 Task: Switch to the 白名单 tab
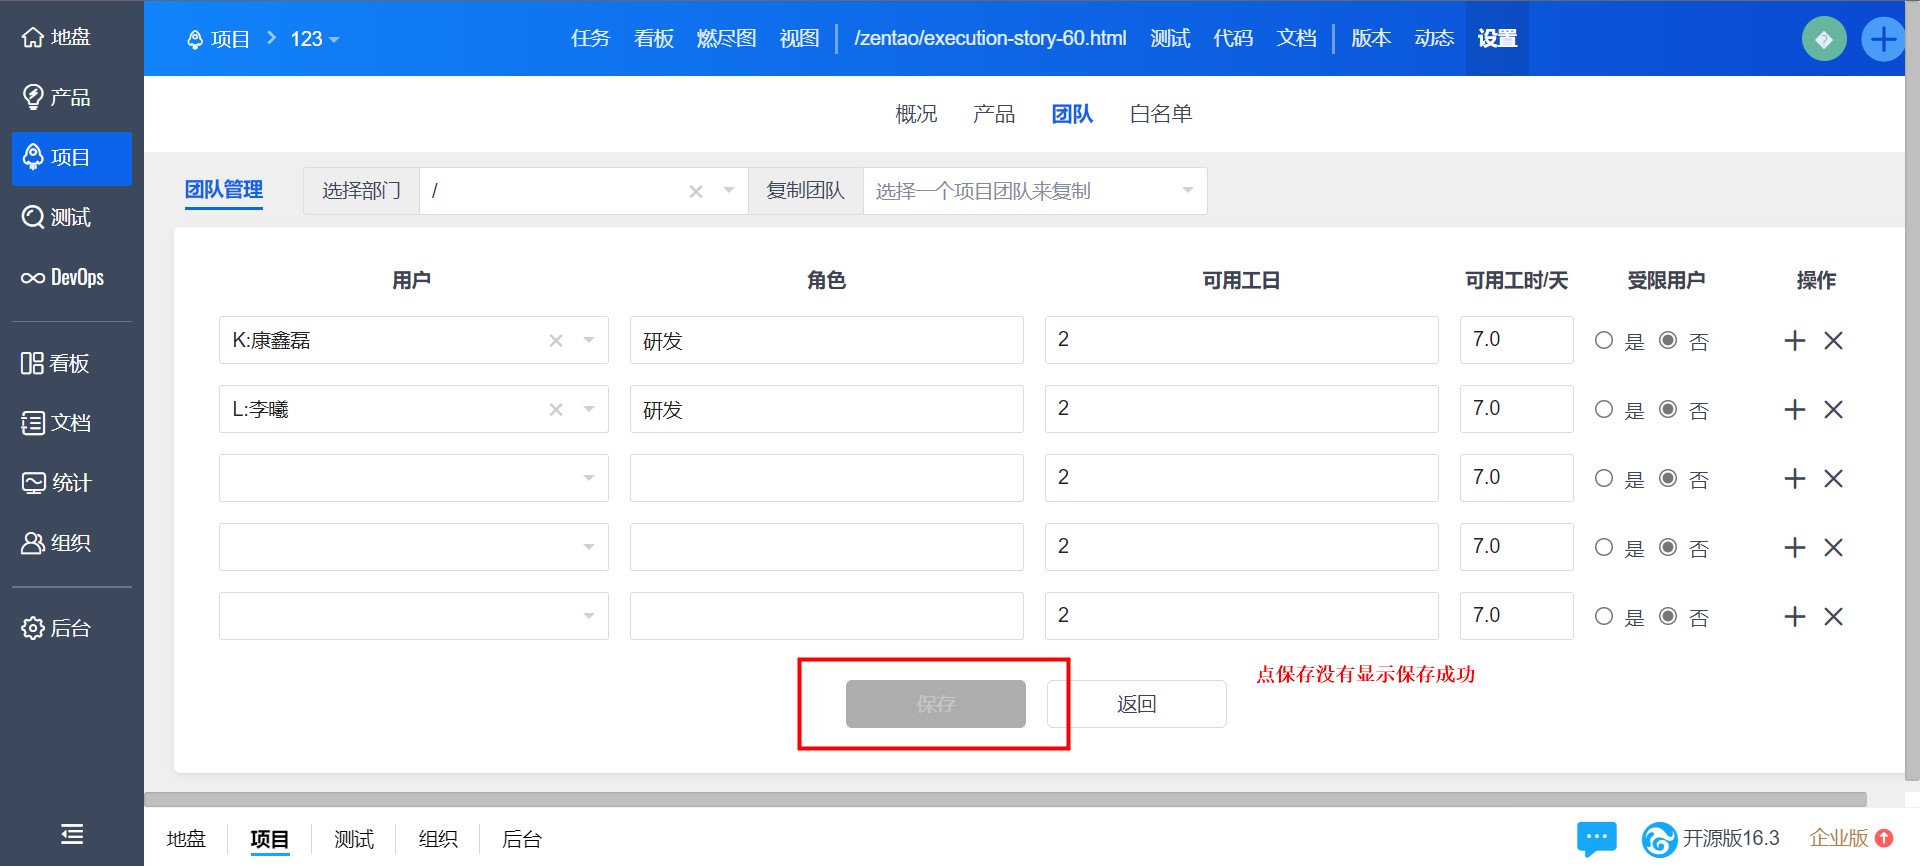[x=1160, y=114]
